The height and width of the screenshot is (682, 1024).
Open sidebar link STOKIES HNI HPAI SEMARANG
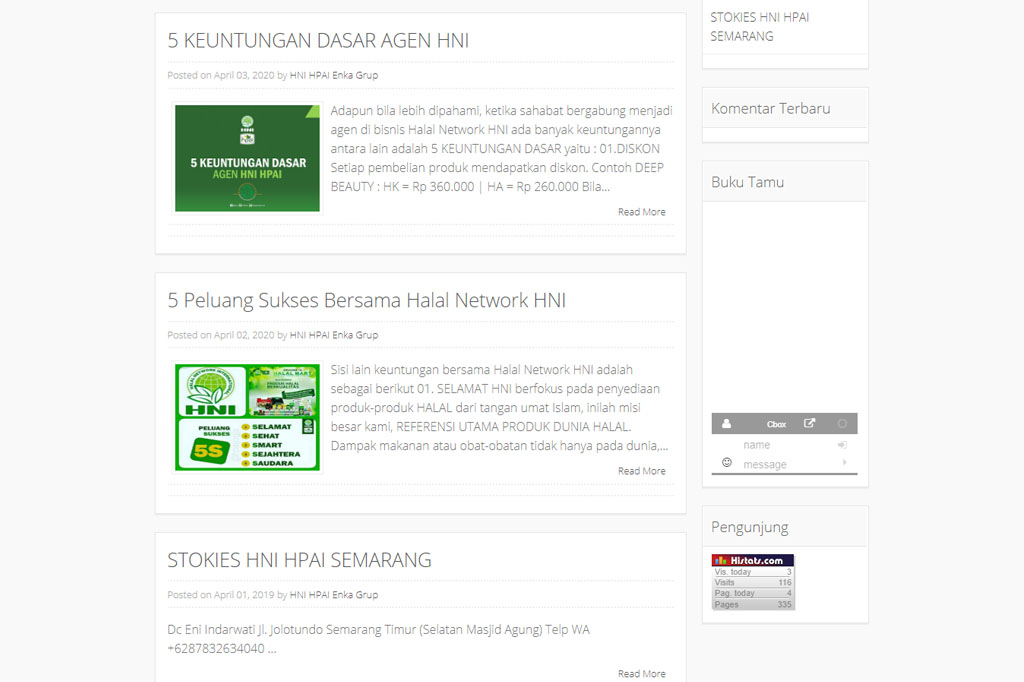760,27
